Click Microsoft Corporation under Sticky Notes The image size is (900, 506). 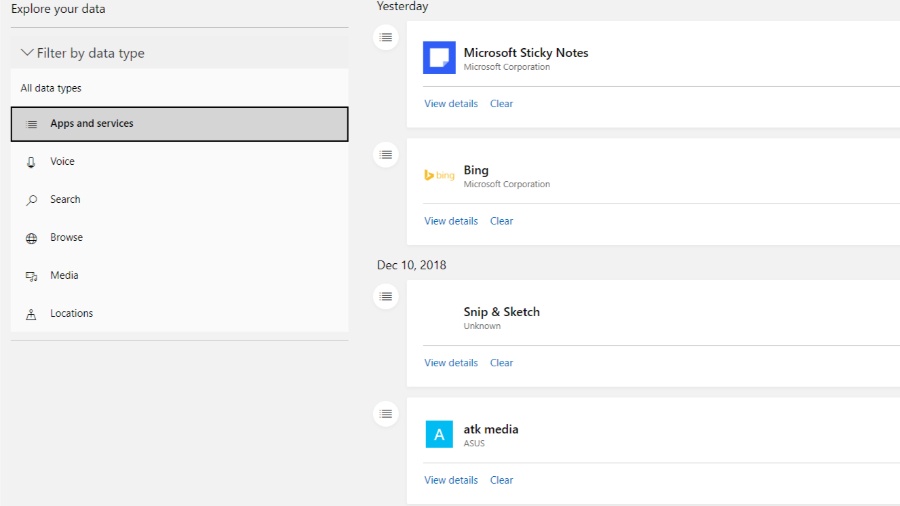tap(507, 67)
